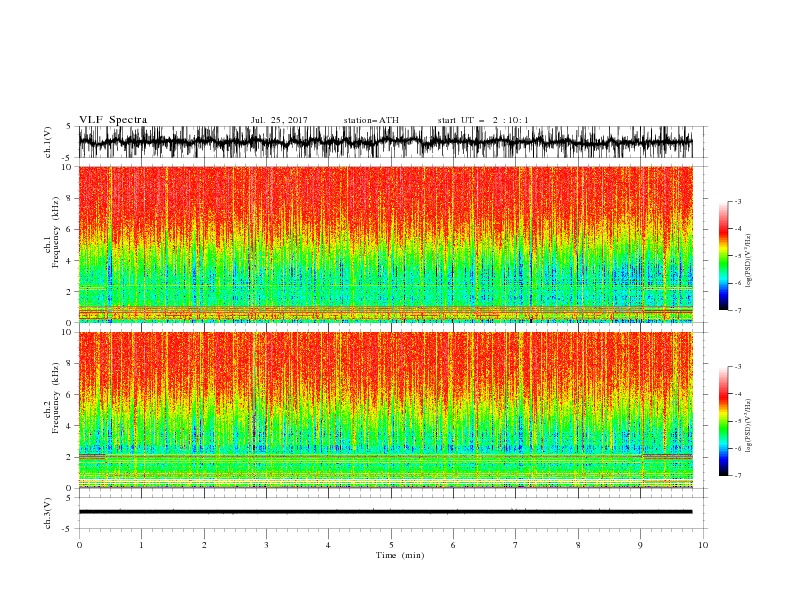Viewport: 792px width, 612px height.
Task: Click the "2" frequency tick on ch.2 spectrogram
Action: (x=70, y=457)
